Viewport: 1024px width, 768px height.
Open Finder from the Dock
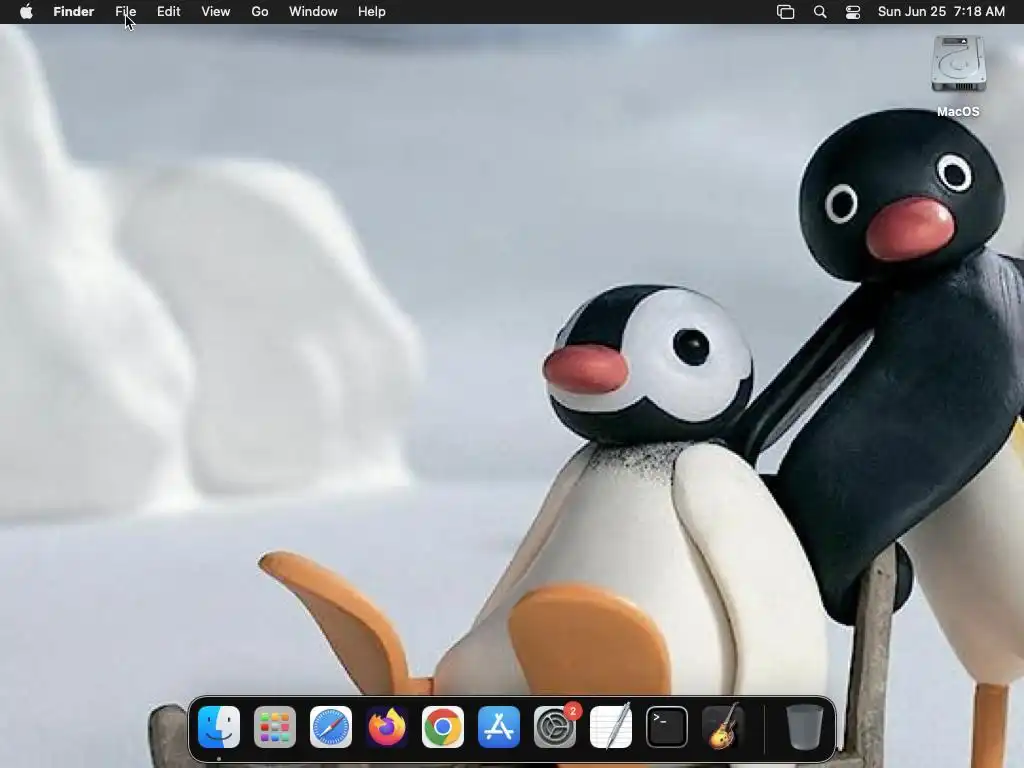pyautogui.click(x=219, y=727)
